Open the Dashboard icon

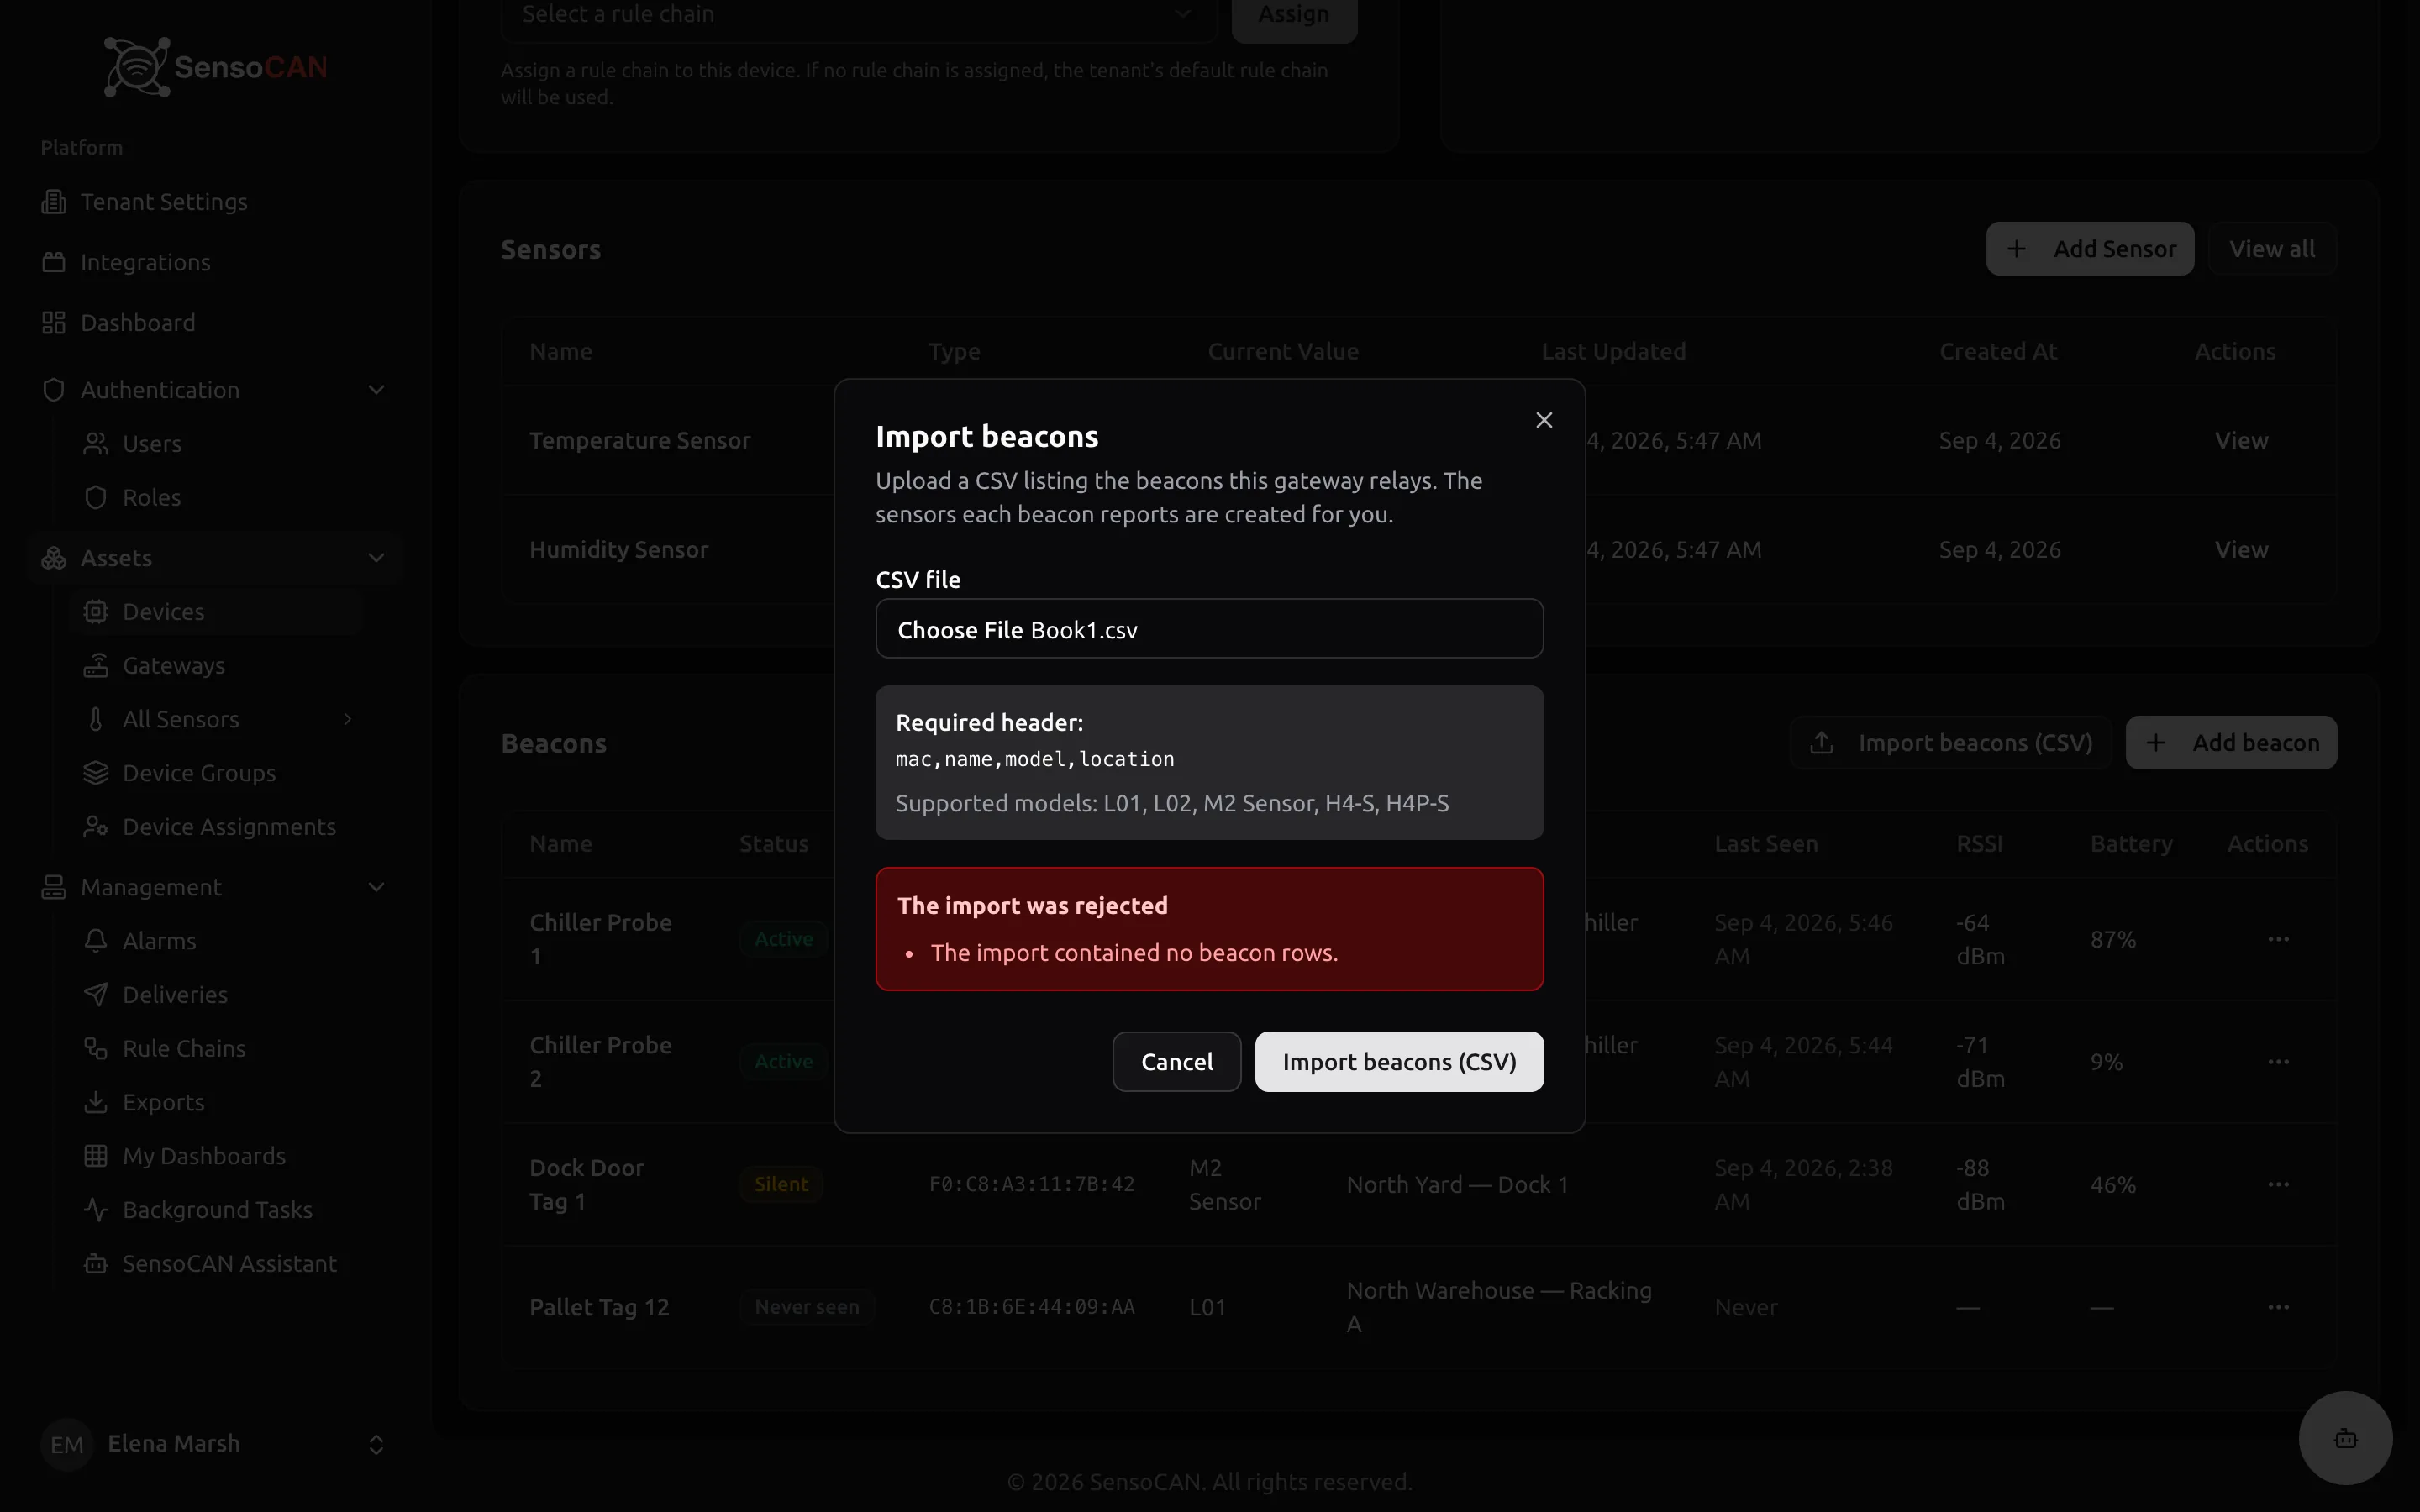pos(54,323)
